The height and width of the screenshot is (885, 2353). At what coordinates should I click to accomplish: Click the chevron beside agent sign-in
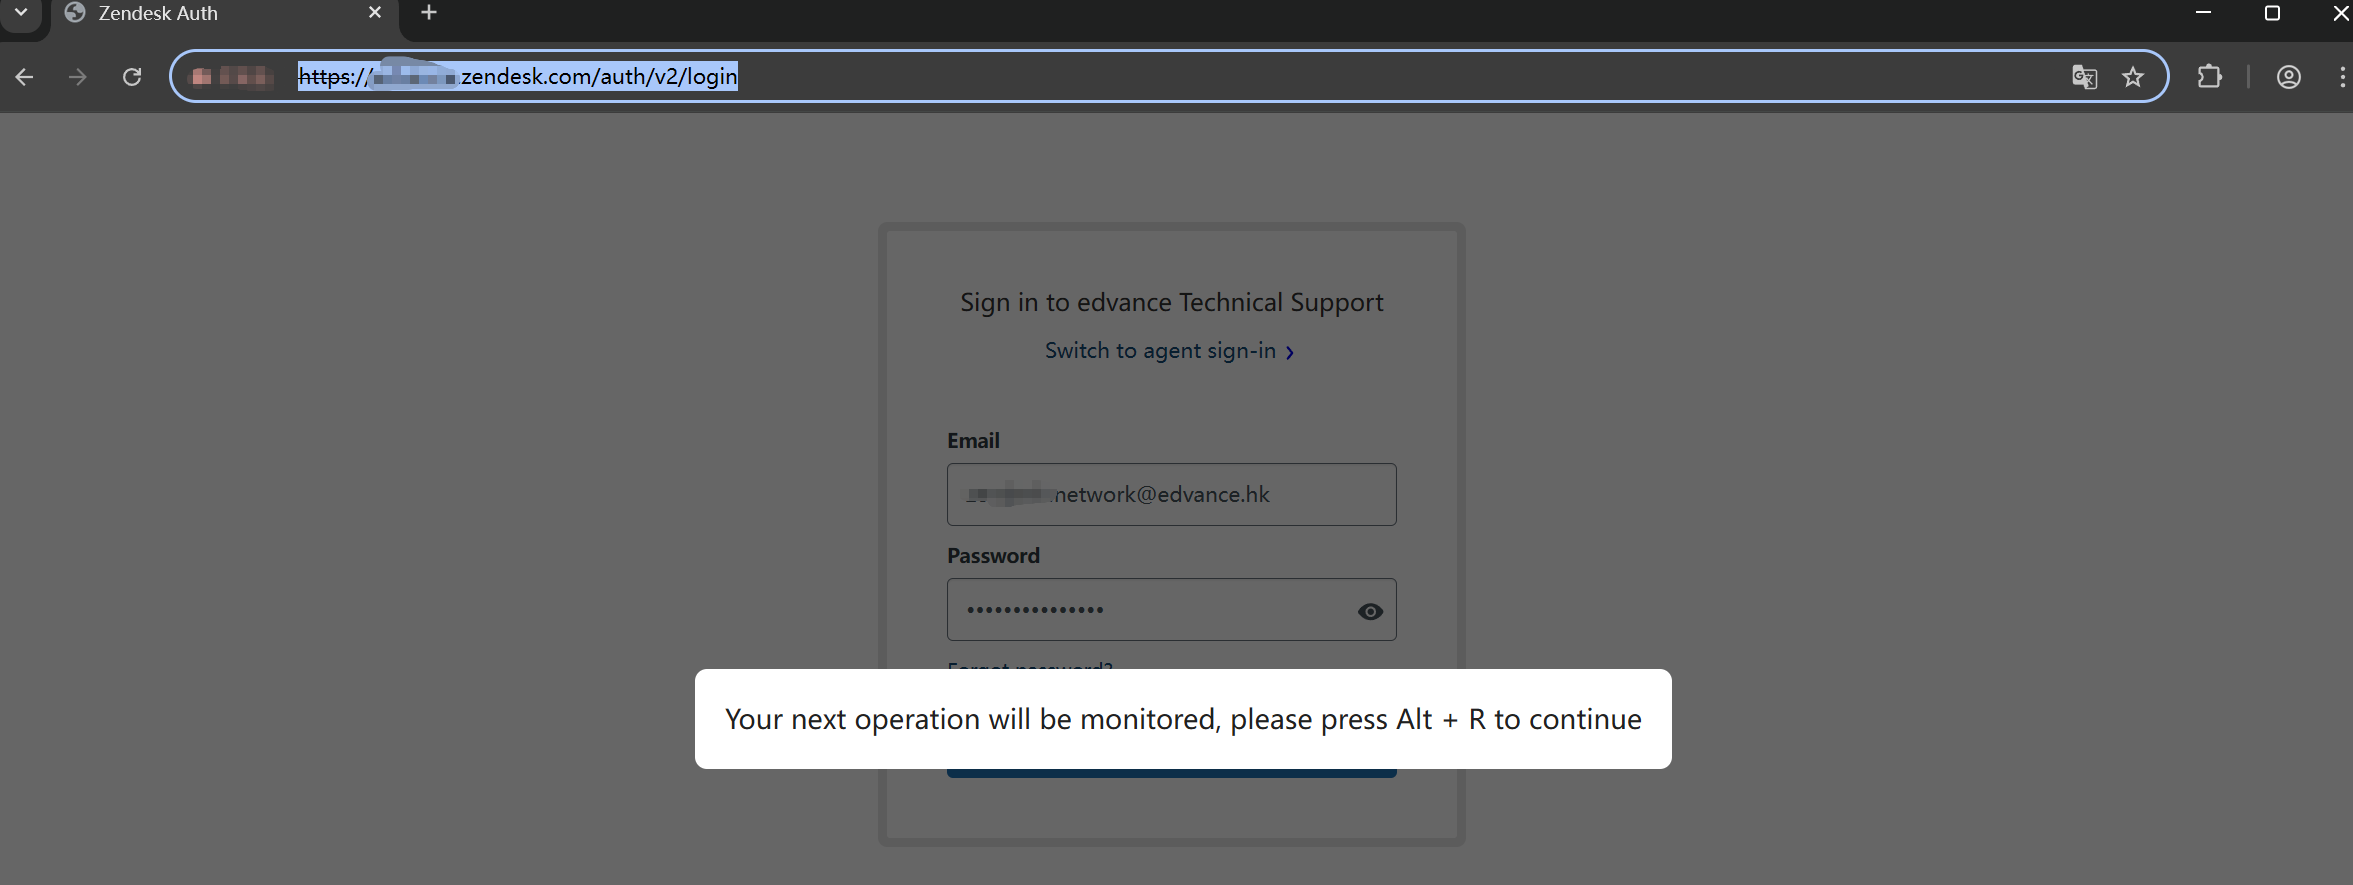coord(1289,352)
